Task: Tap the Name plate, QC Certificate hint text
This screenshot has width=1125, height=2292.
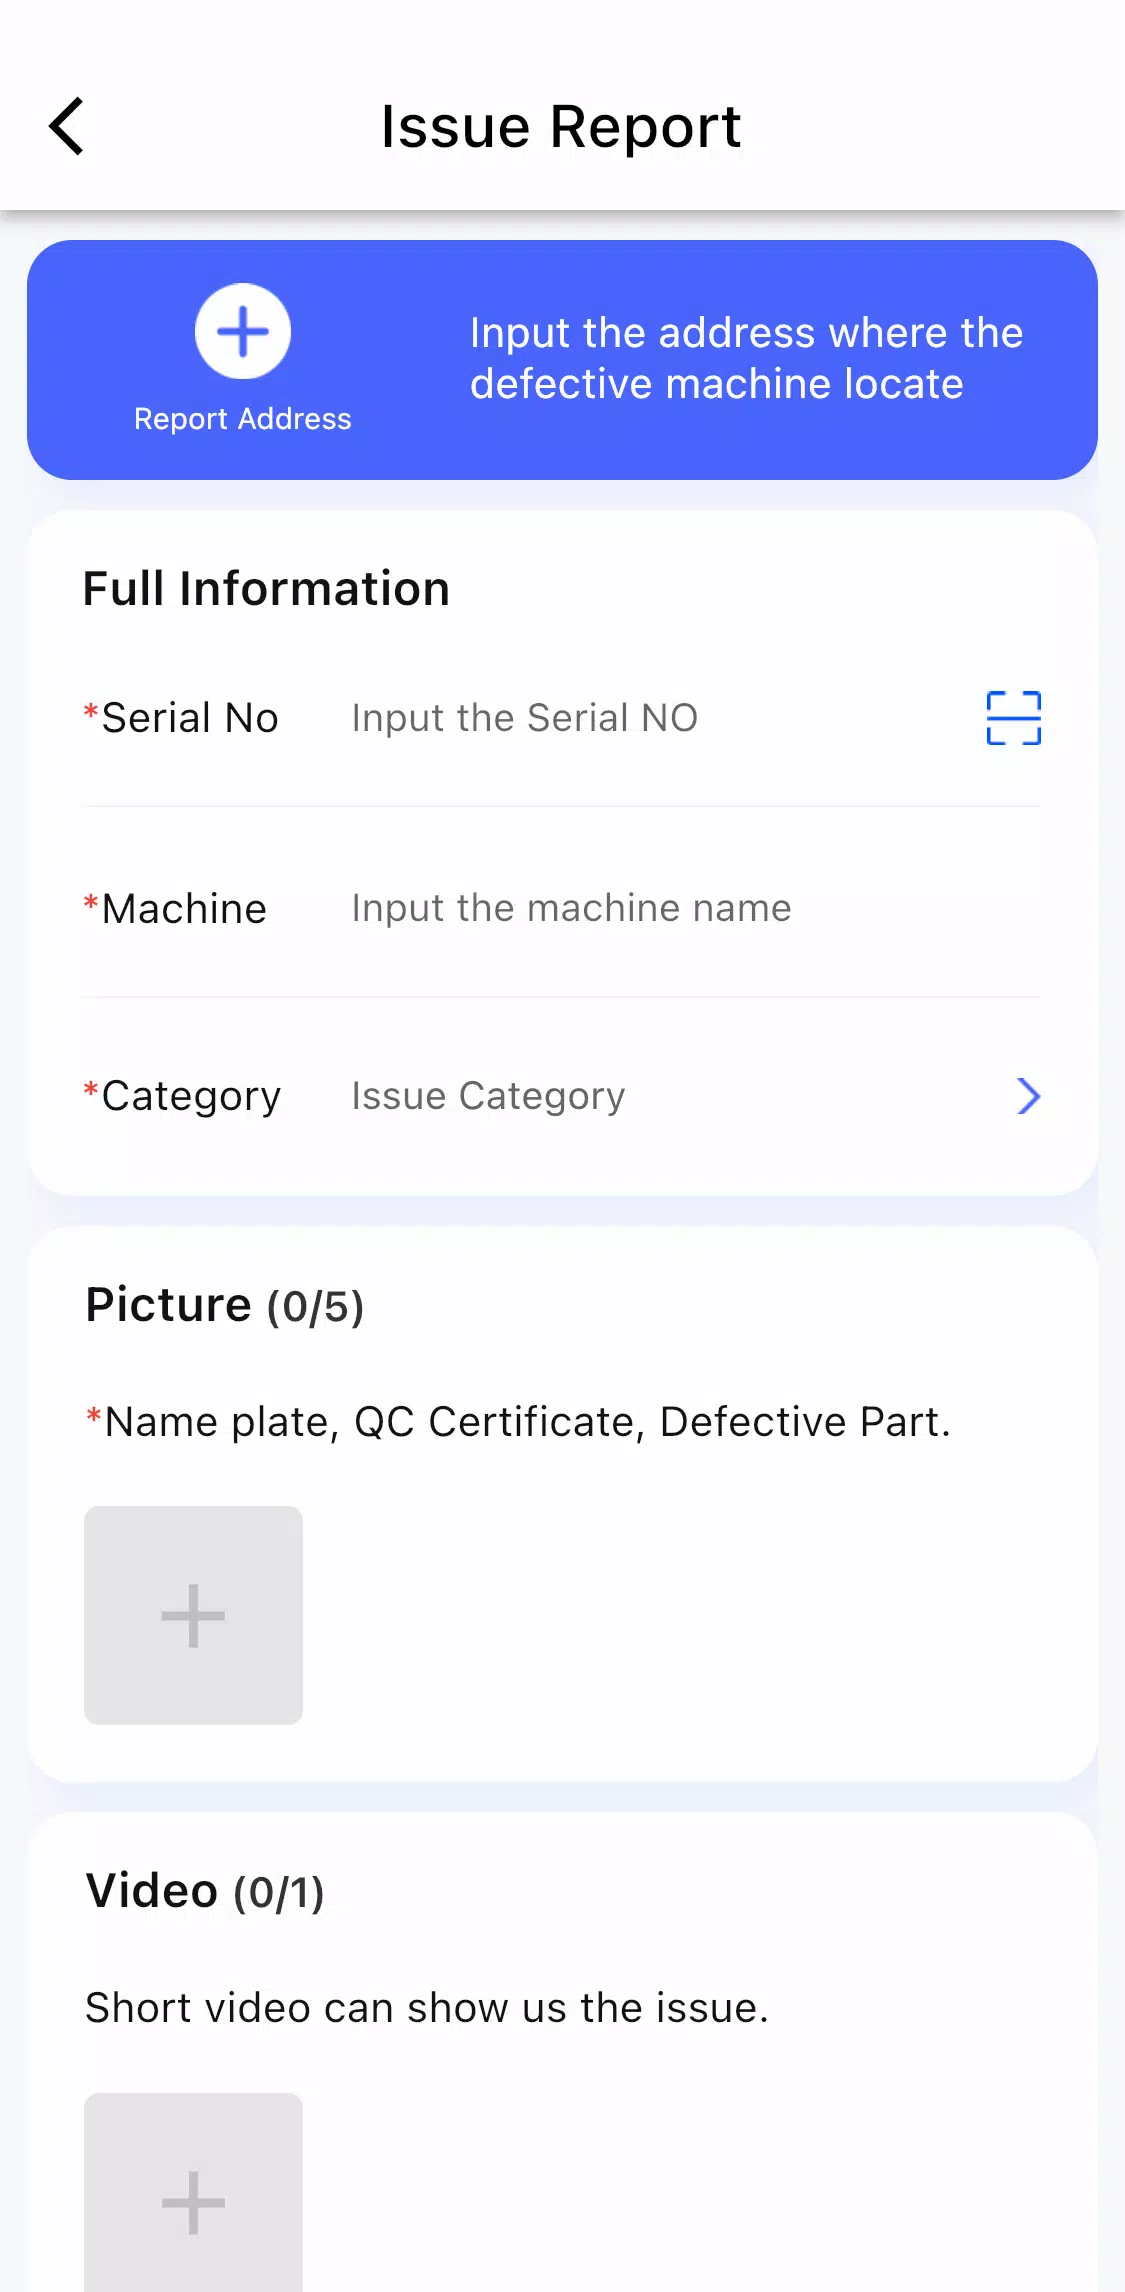Action: click(518, 1421)
